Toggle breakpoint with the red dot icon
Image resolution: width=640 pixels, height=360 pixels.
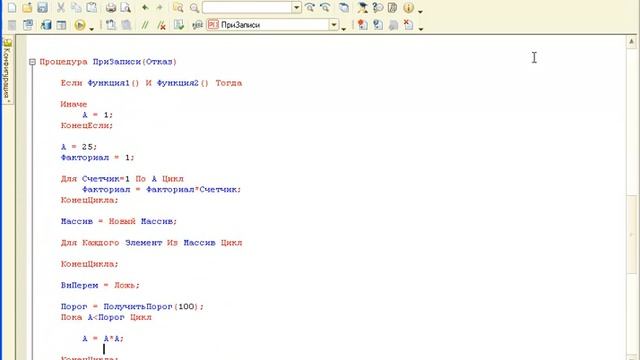tap(362, 25)
